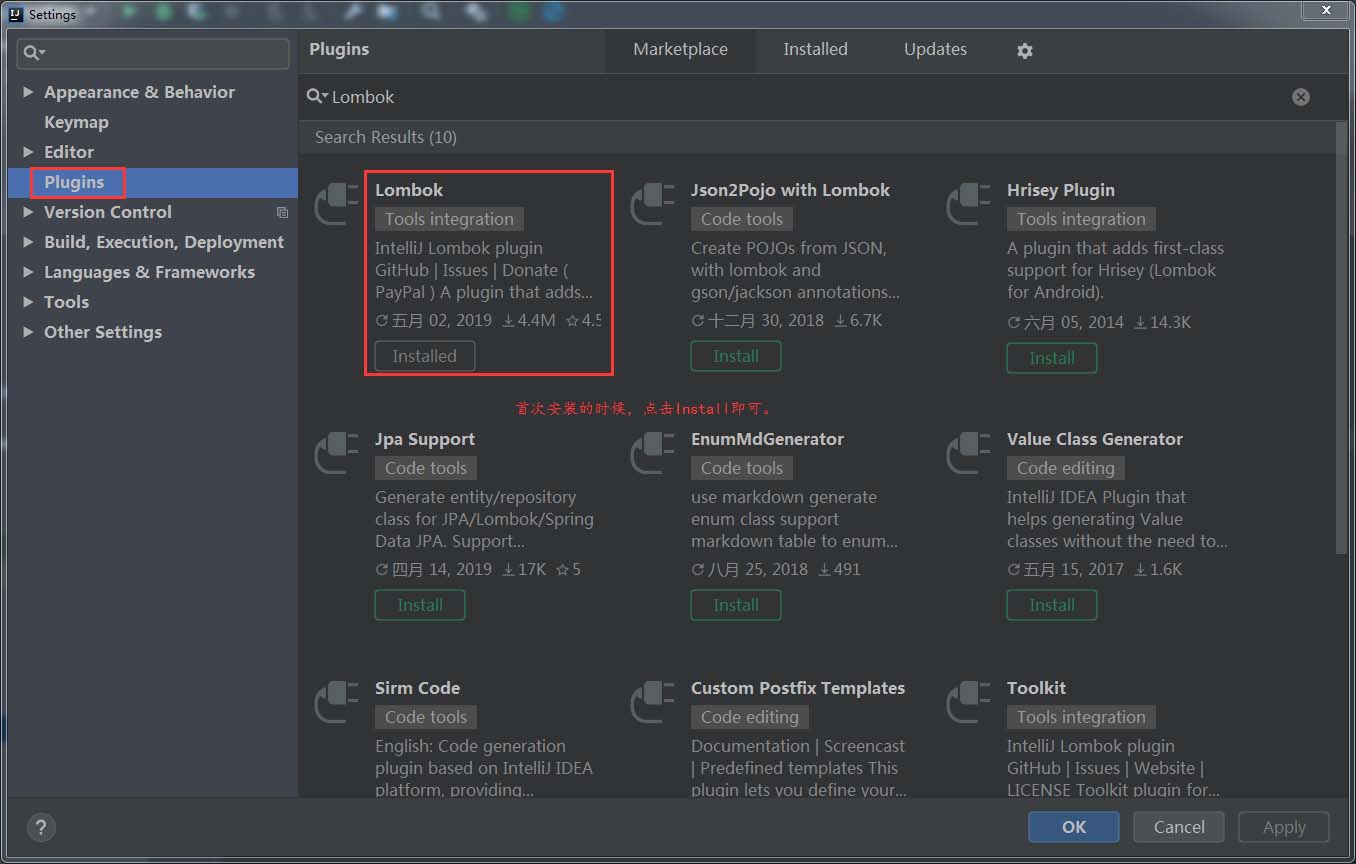The height and width of the screenshot is (864, 1356).
Task: Click the Json2Pojo with Lombok plugin icon
Action: (653, 203)
